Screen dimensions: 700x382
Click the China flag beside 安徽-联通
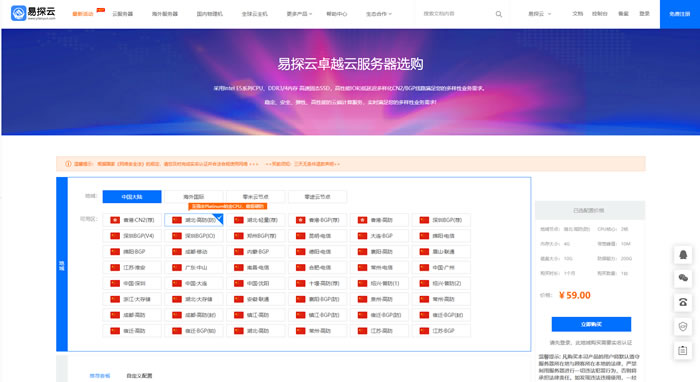[239, 299]
